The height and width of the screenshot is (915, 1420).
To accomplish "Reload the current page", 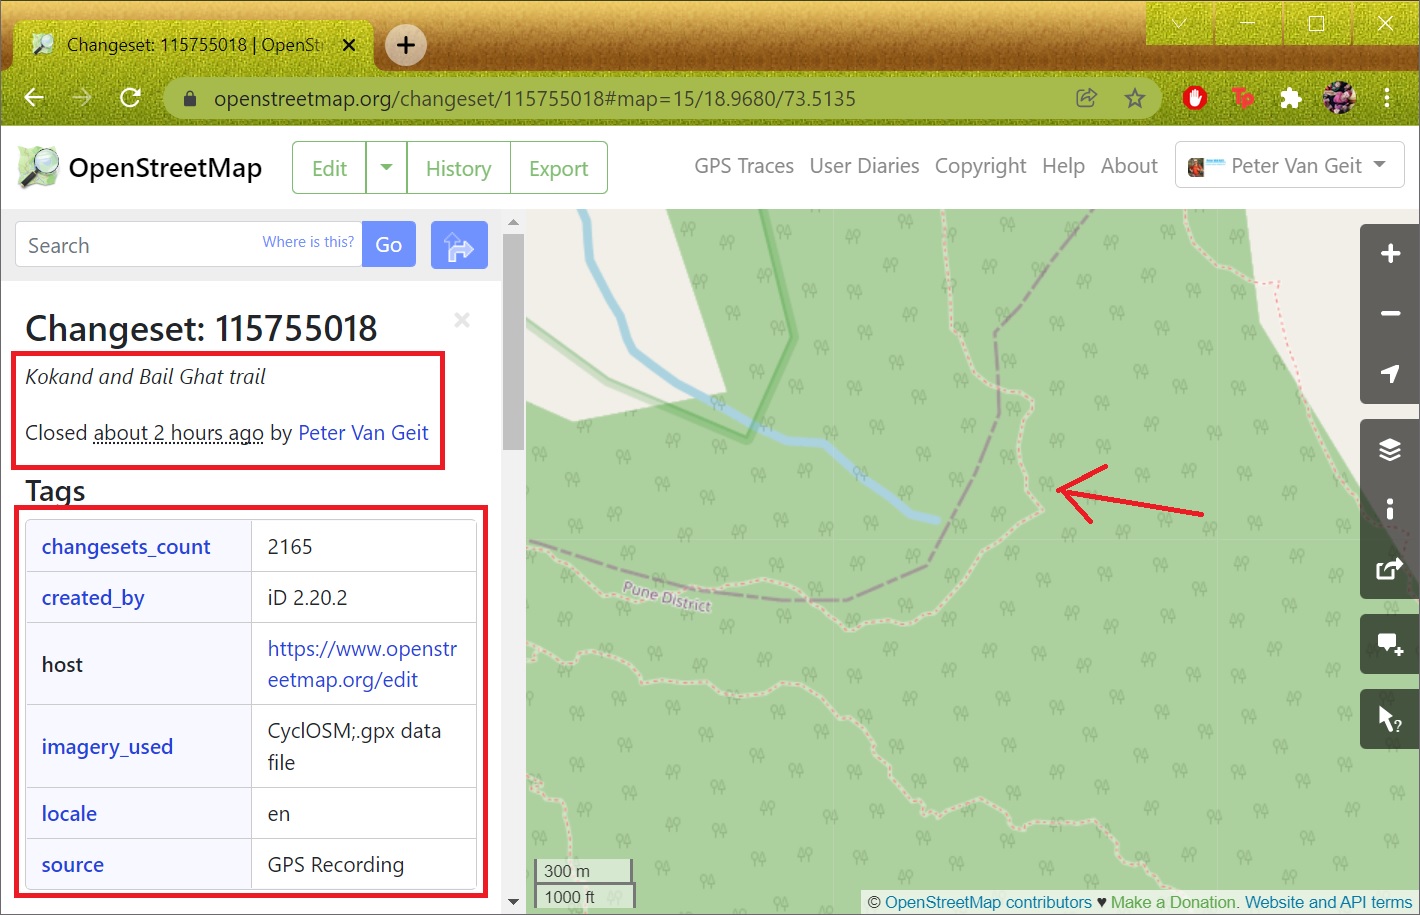I will coord(130,98).
